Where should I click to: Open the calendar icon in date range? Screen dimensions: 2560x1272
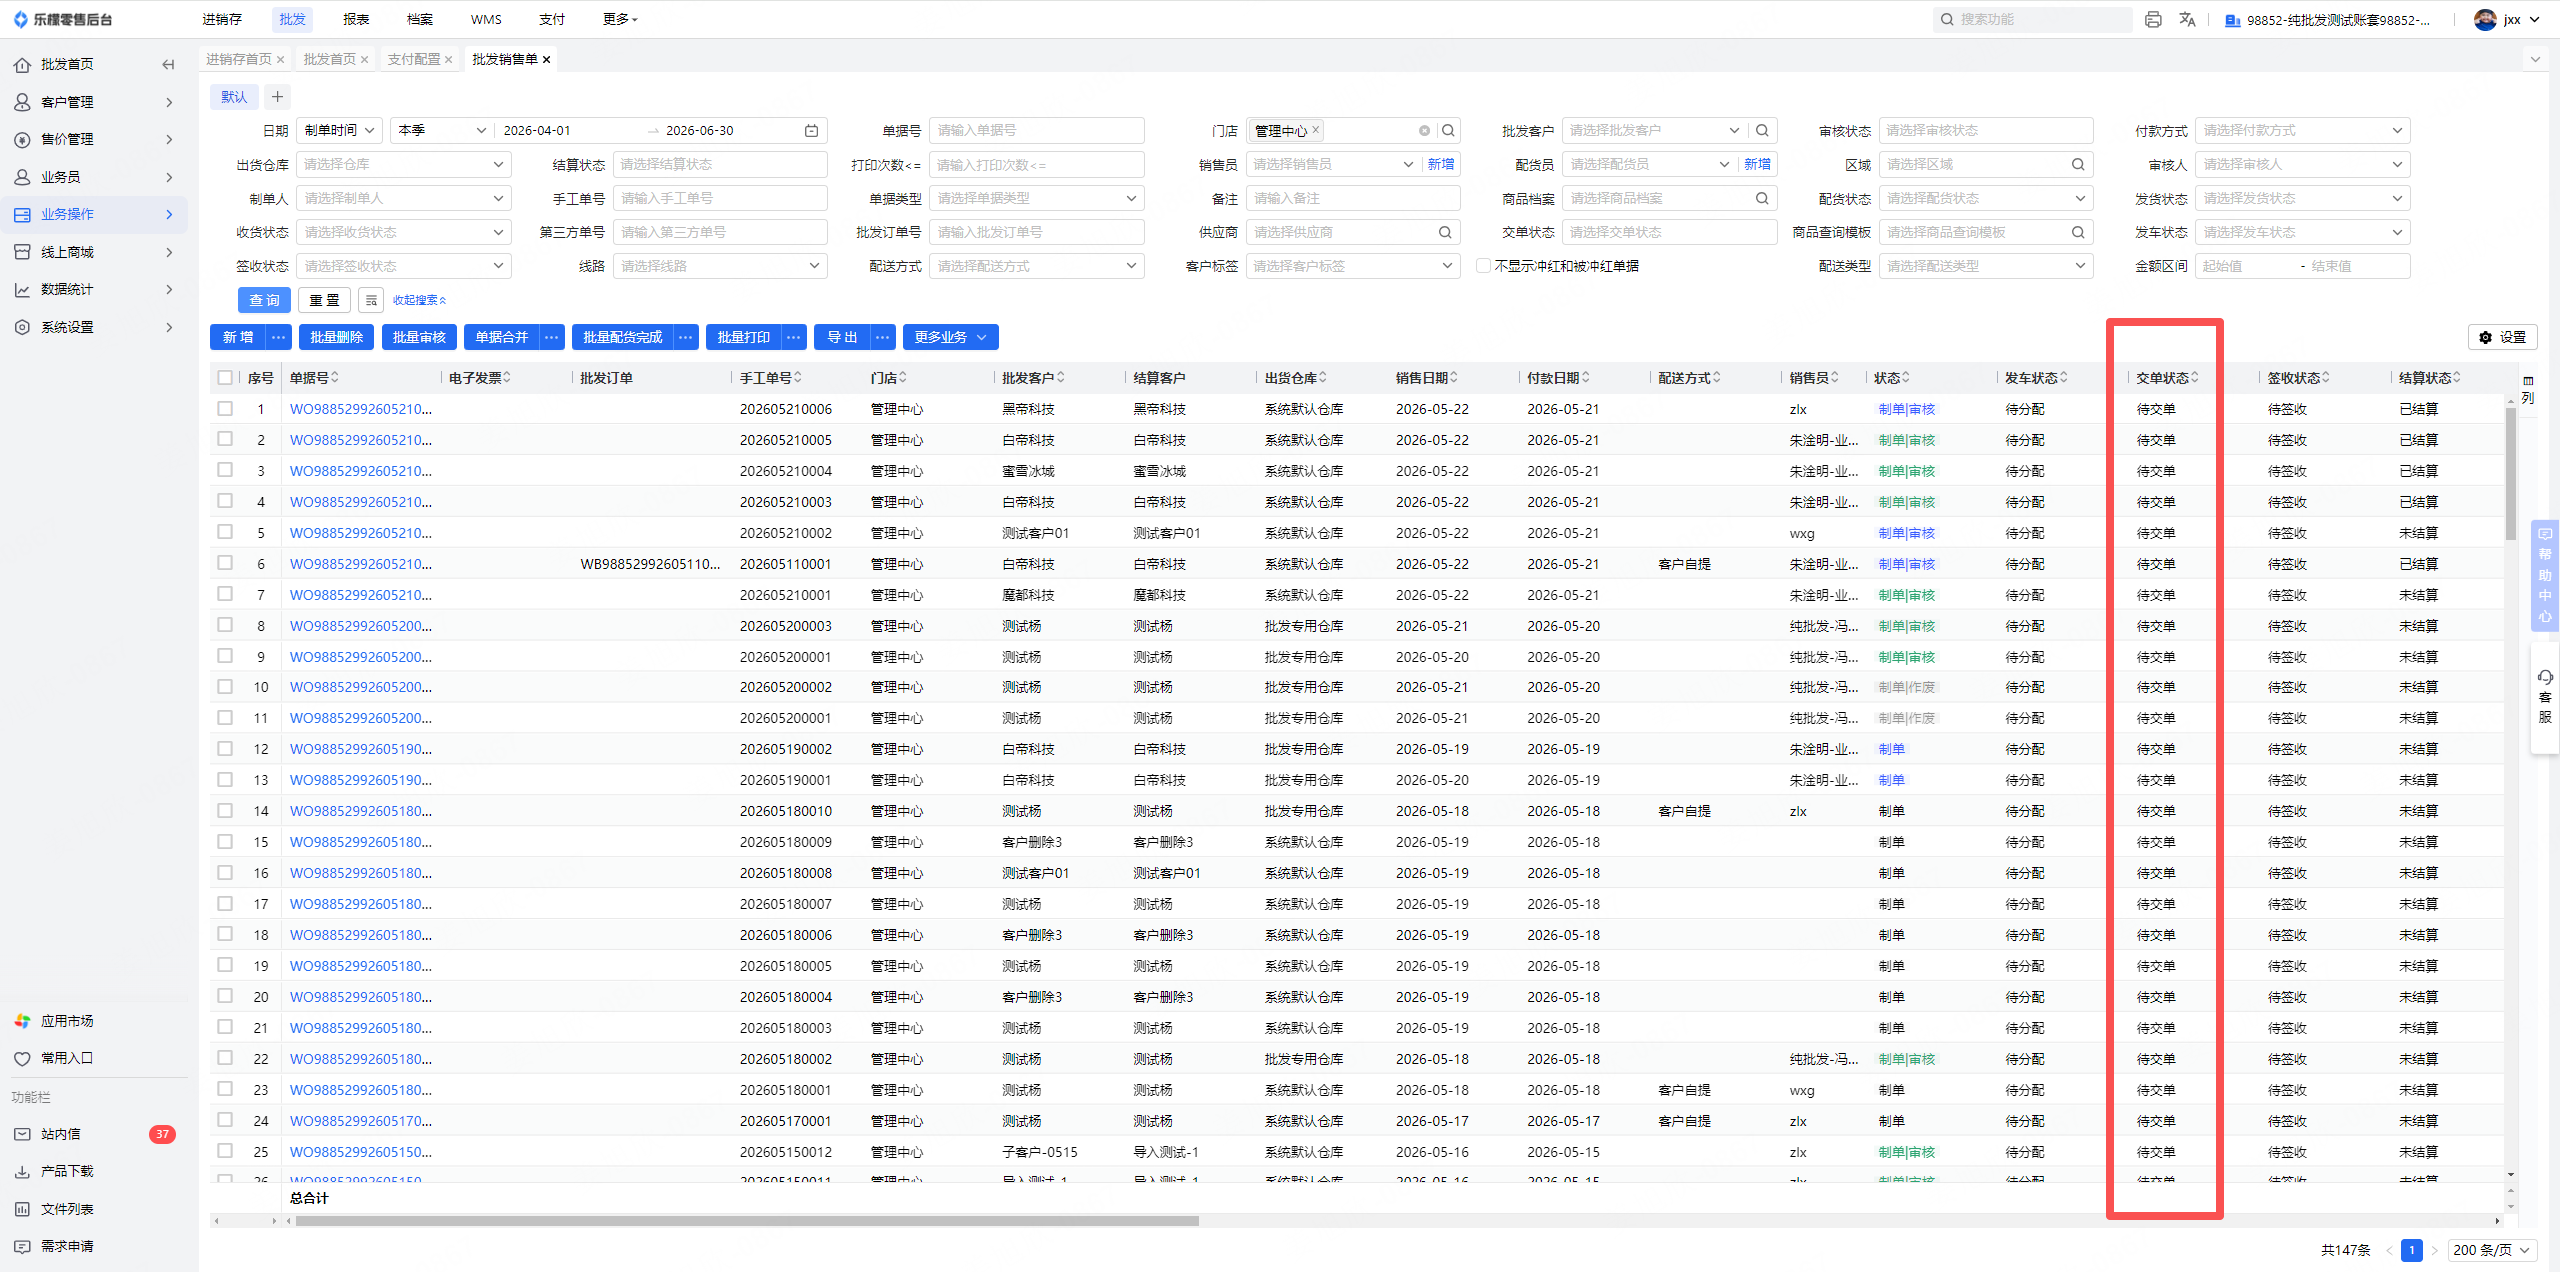[811, 130]
